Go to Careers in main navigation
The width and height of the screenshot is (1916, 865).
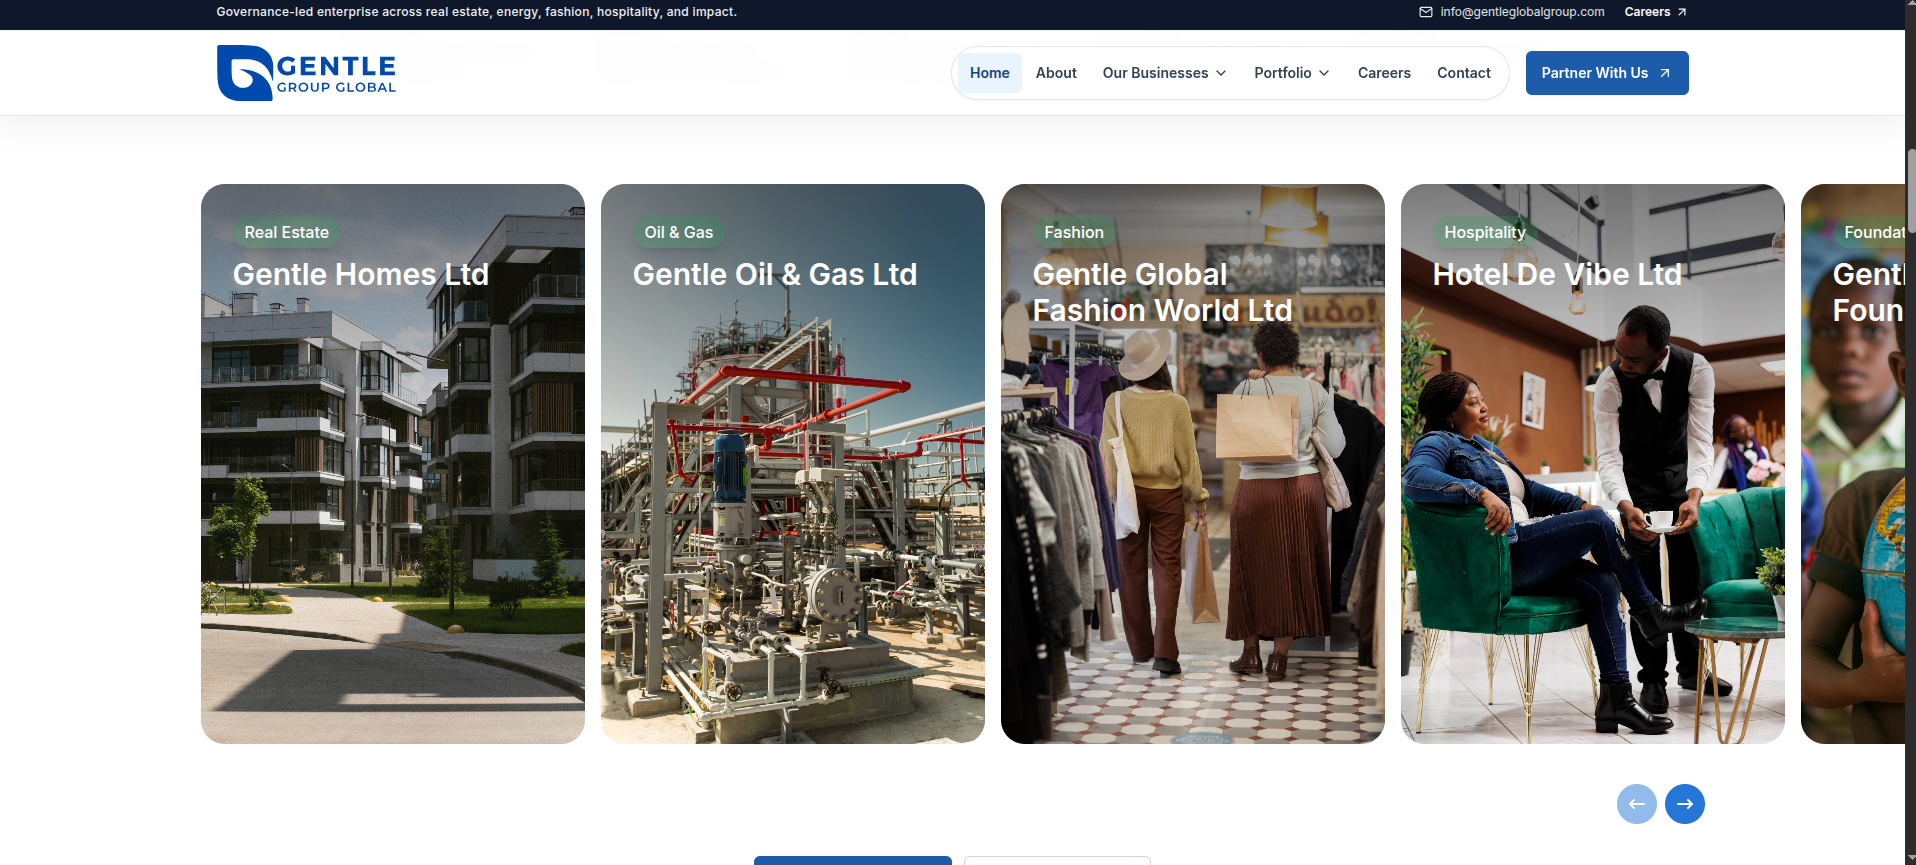point(1384,73)
